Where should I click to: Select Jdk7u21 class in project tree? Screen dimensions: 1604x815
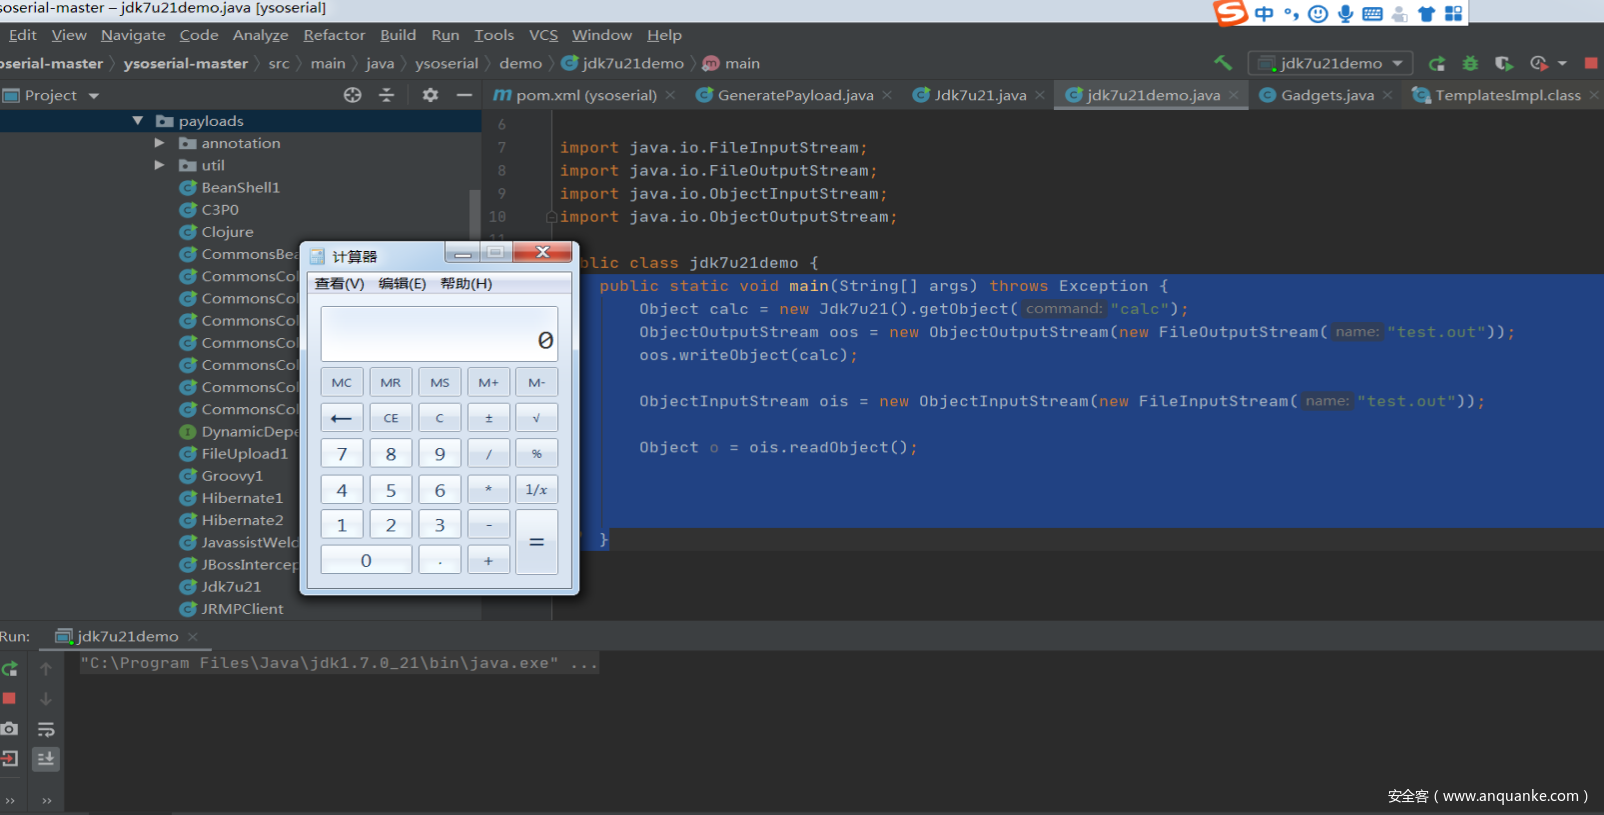click(231, 587)
